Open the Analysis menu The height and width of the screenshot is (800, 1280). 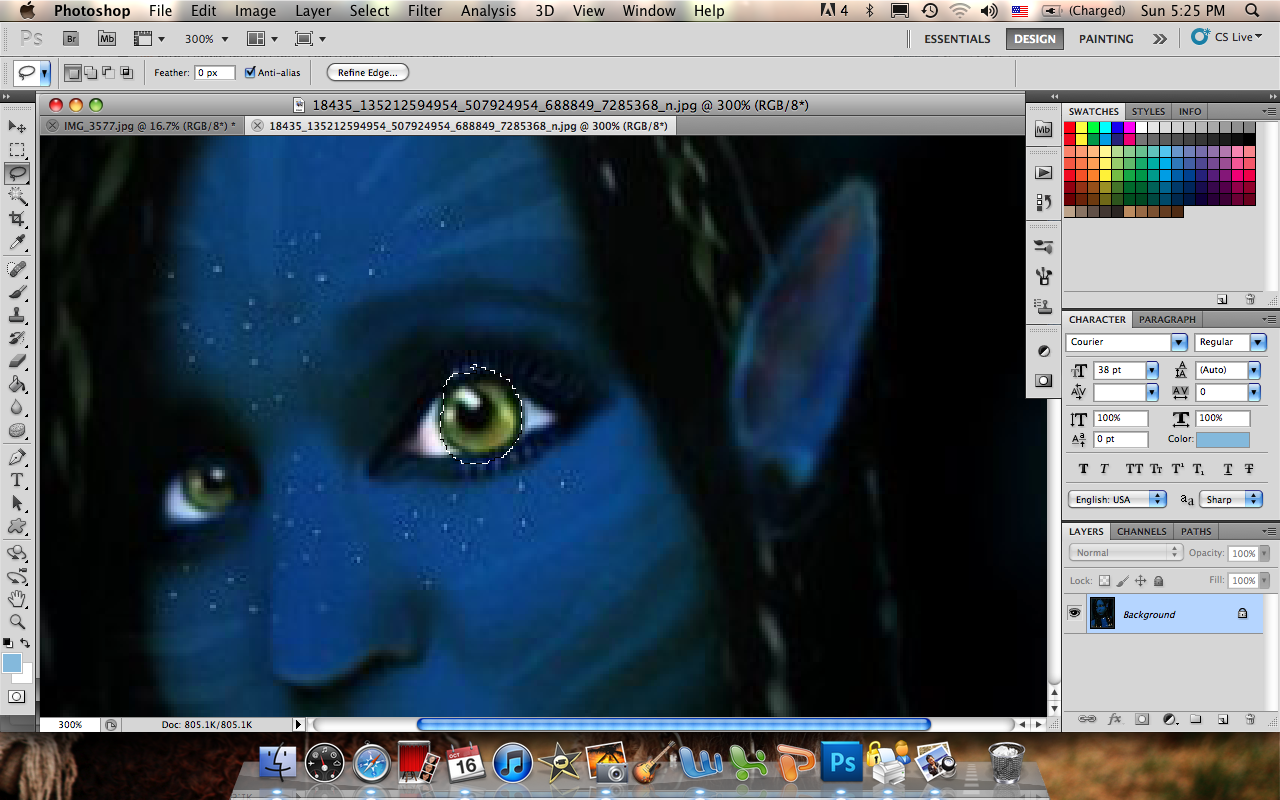click(x=489, y=11)
